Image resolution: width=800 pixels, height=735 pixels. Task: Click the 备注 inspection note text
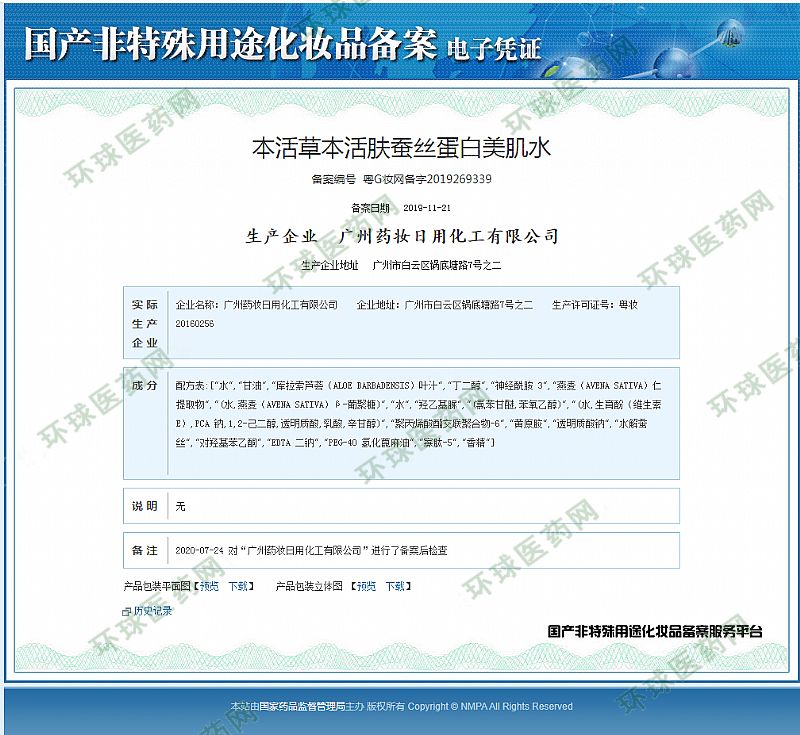point(311,550)
